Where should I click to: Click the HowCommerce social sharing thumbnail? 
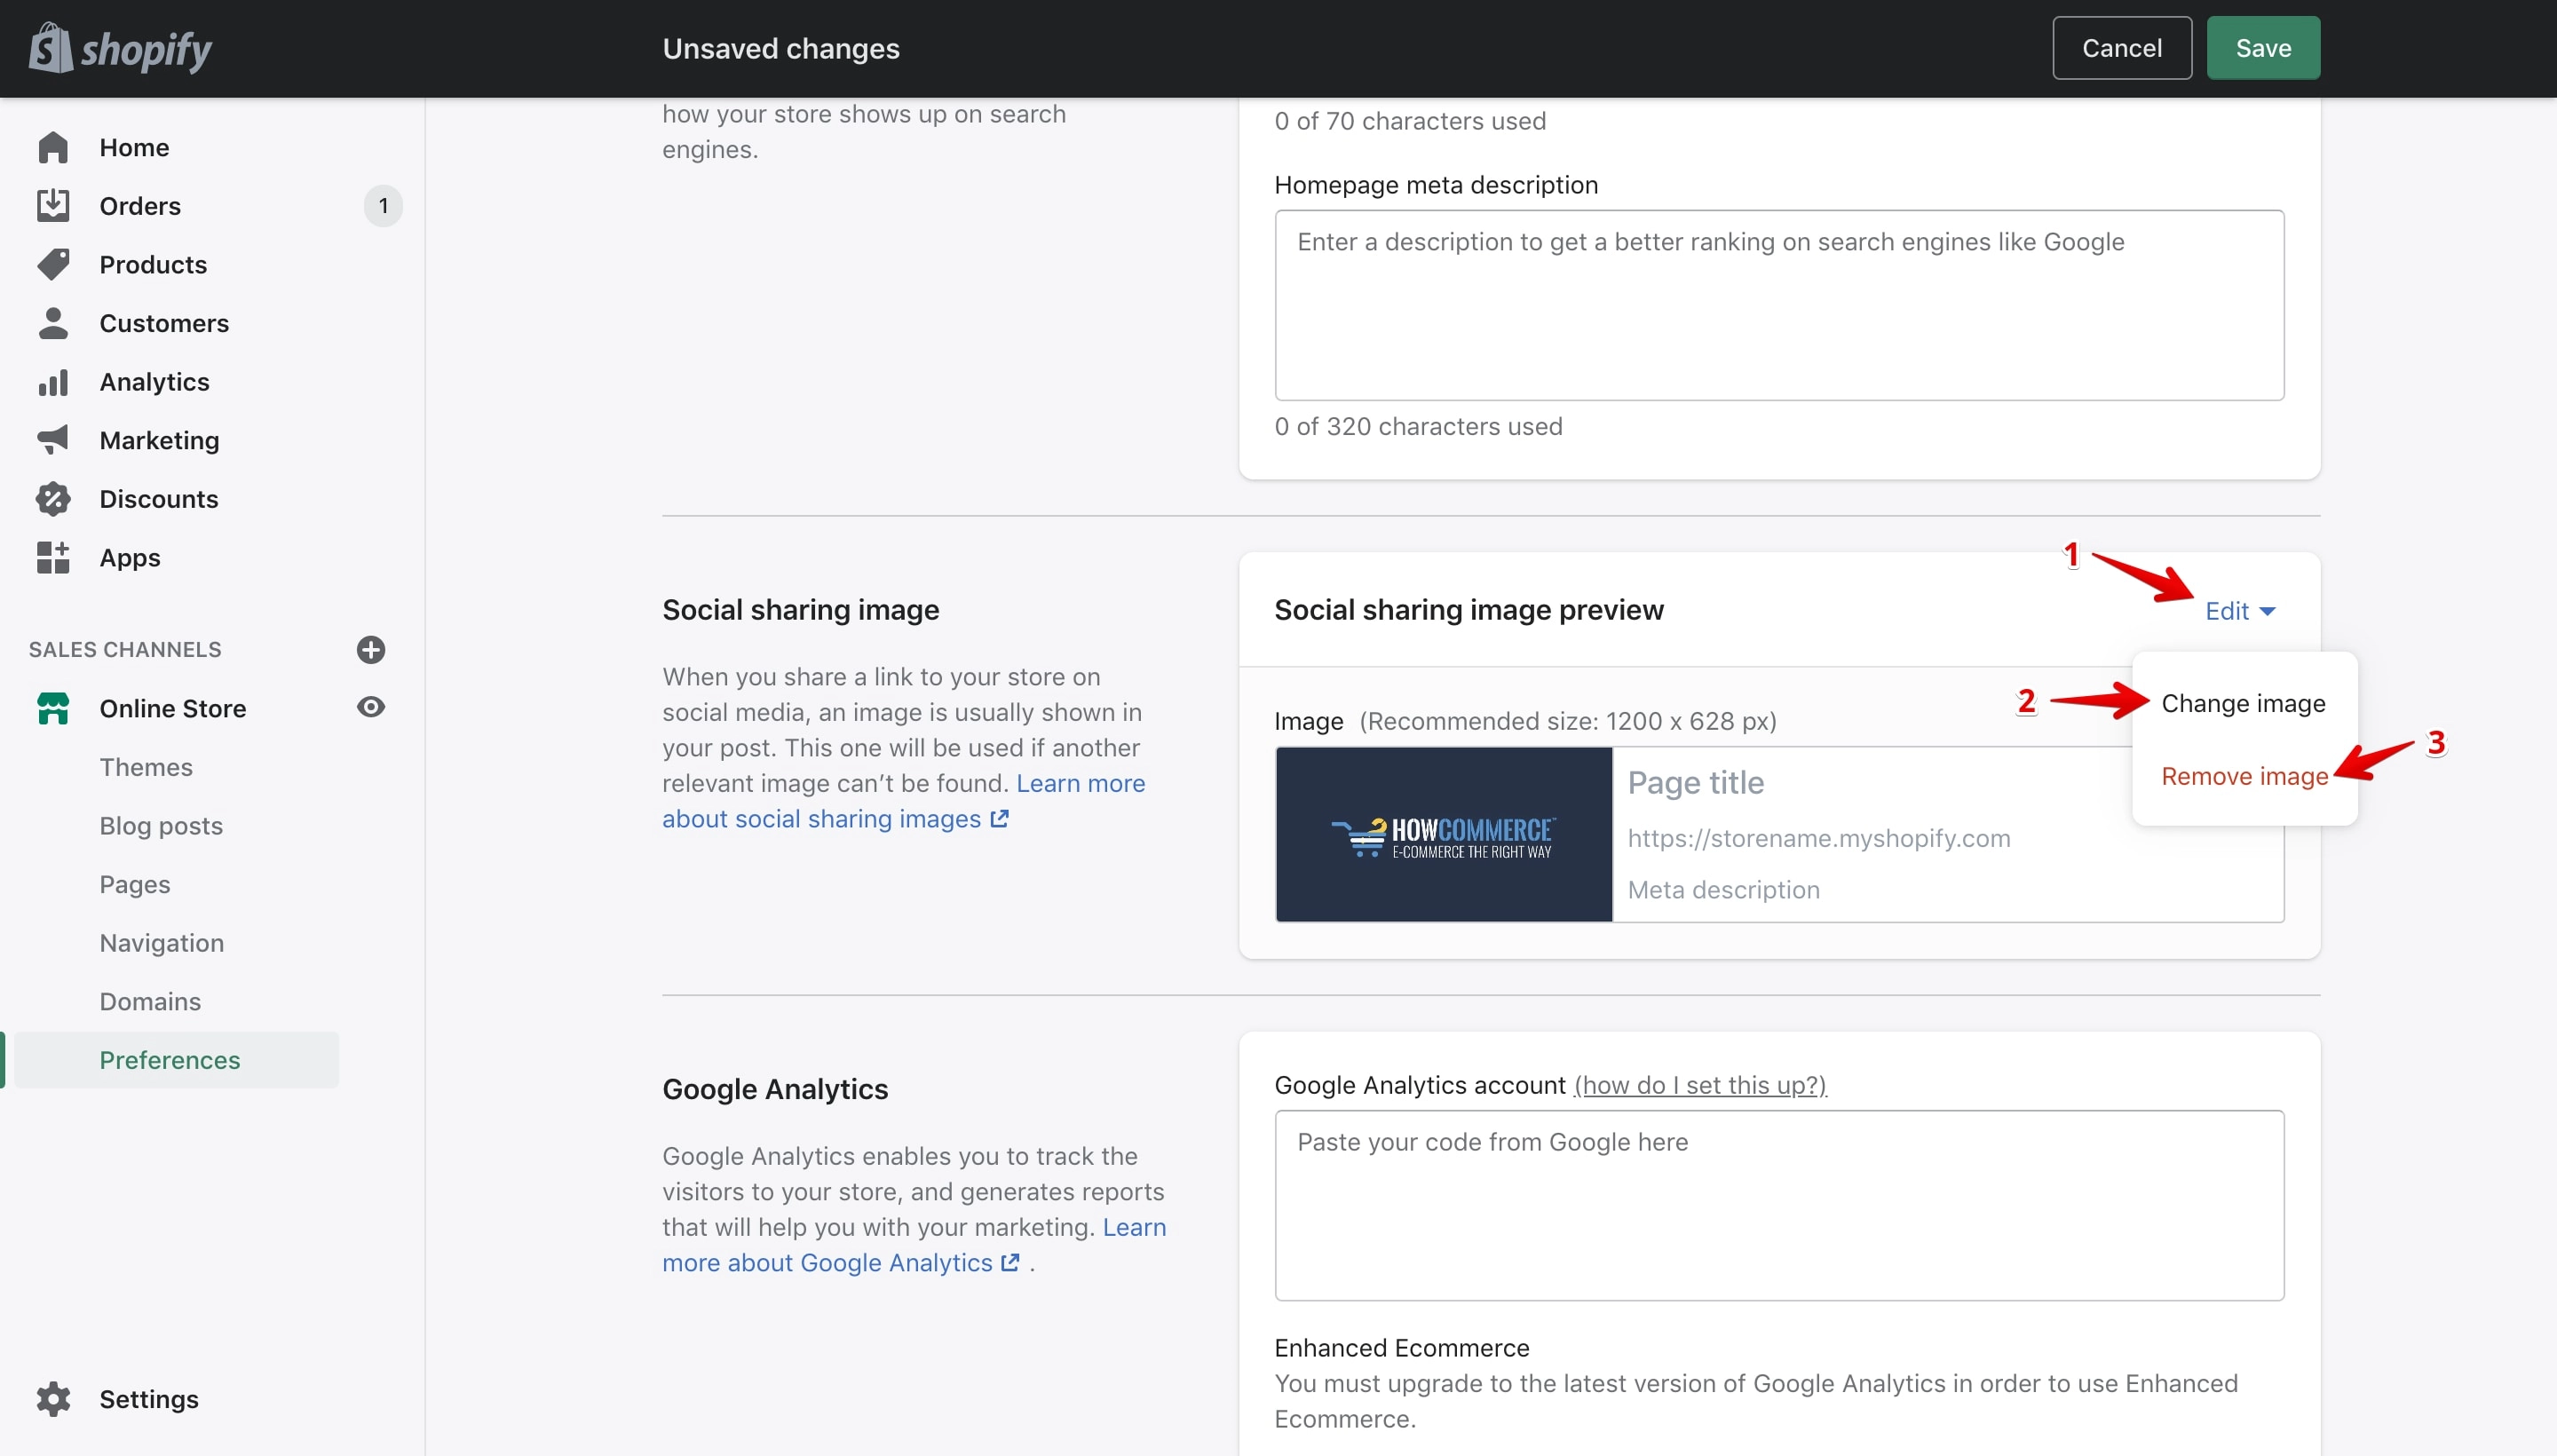(x=1444, y=834)
